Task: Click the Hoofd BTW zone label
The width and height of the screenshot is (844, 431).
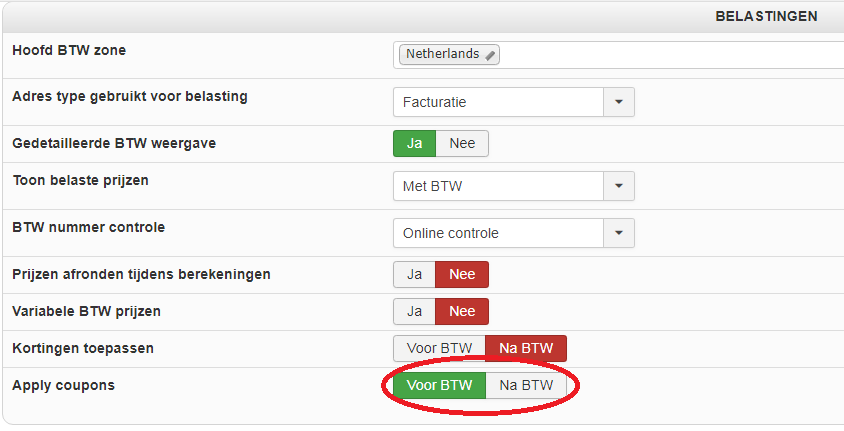Action: point(69,51)
